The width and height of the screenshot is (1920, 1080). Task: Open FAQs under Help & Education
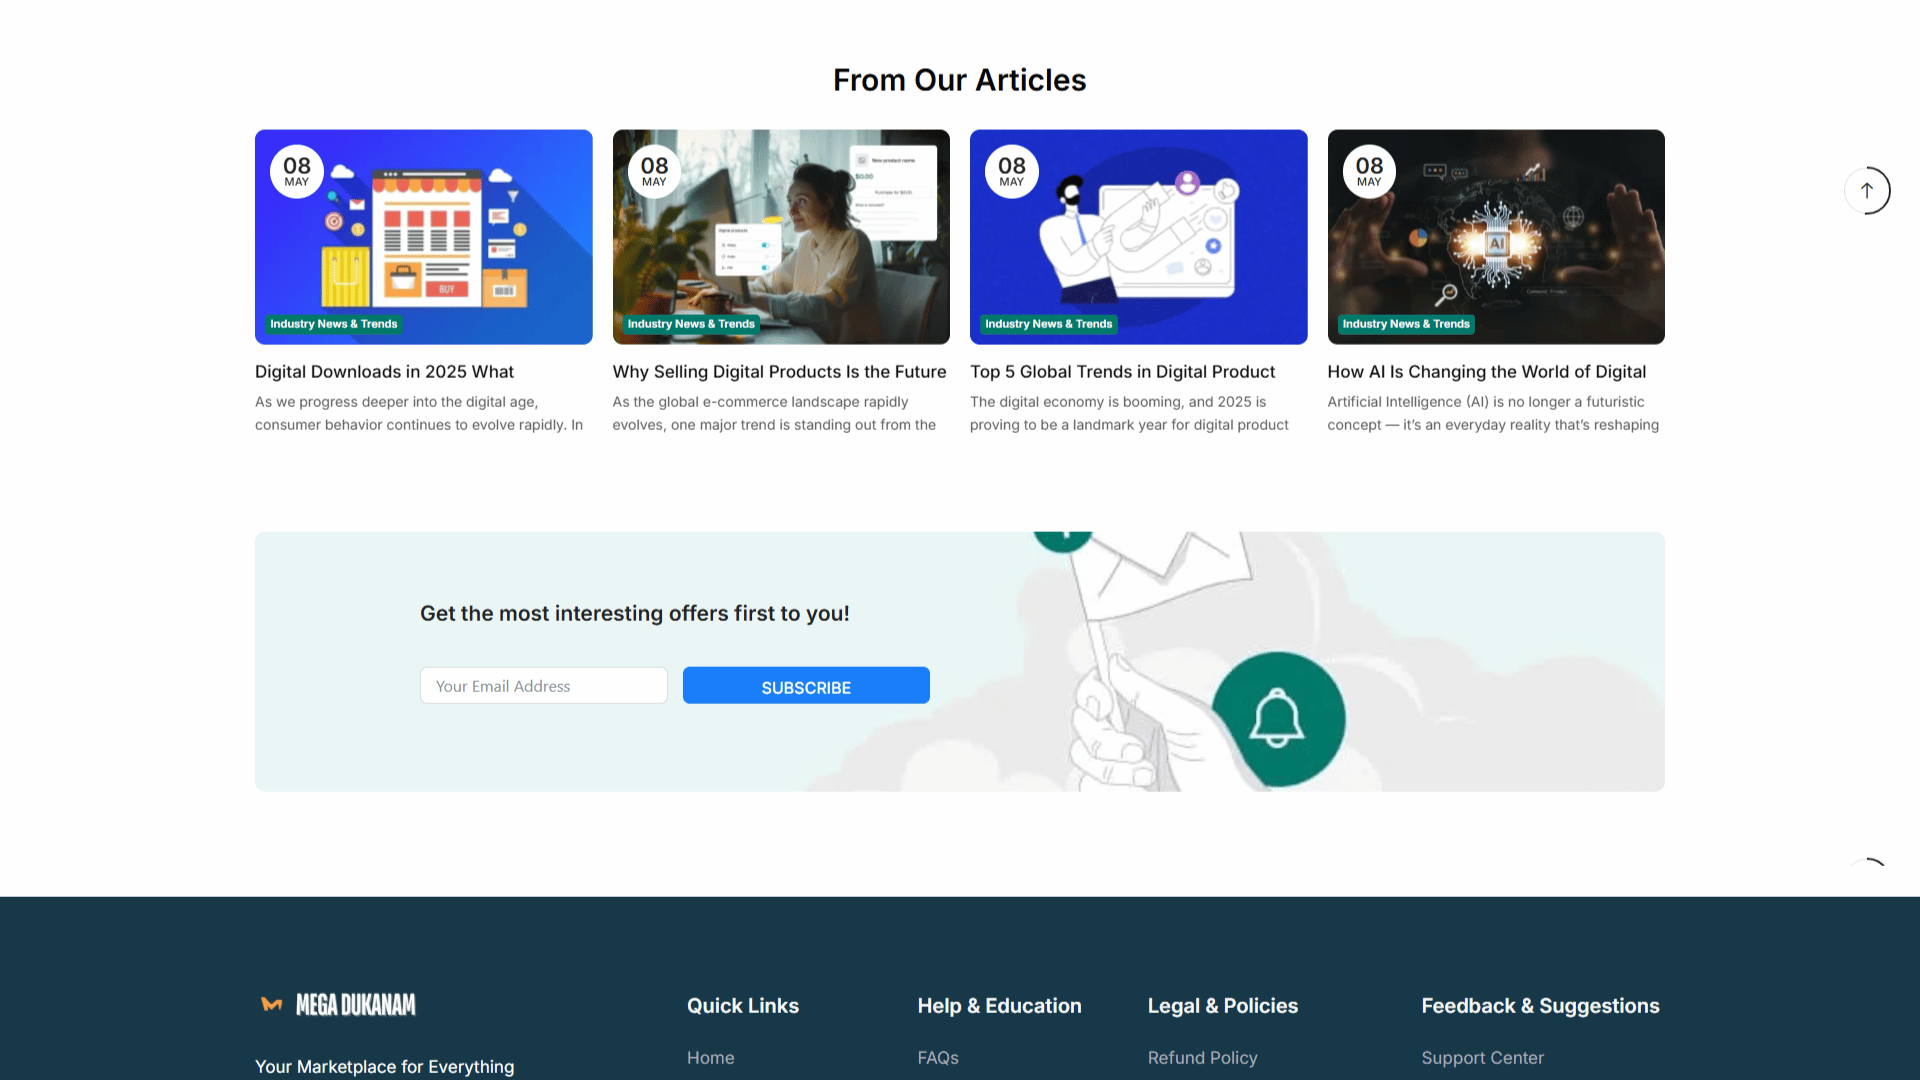click(x=938, y=1058)
